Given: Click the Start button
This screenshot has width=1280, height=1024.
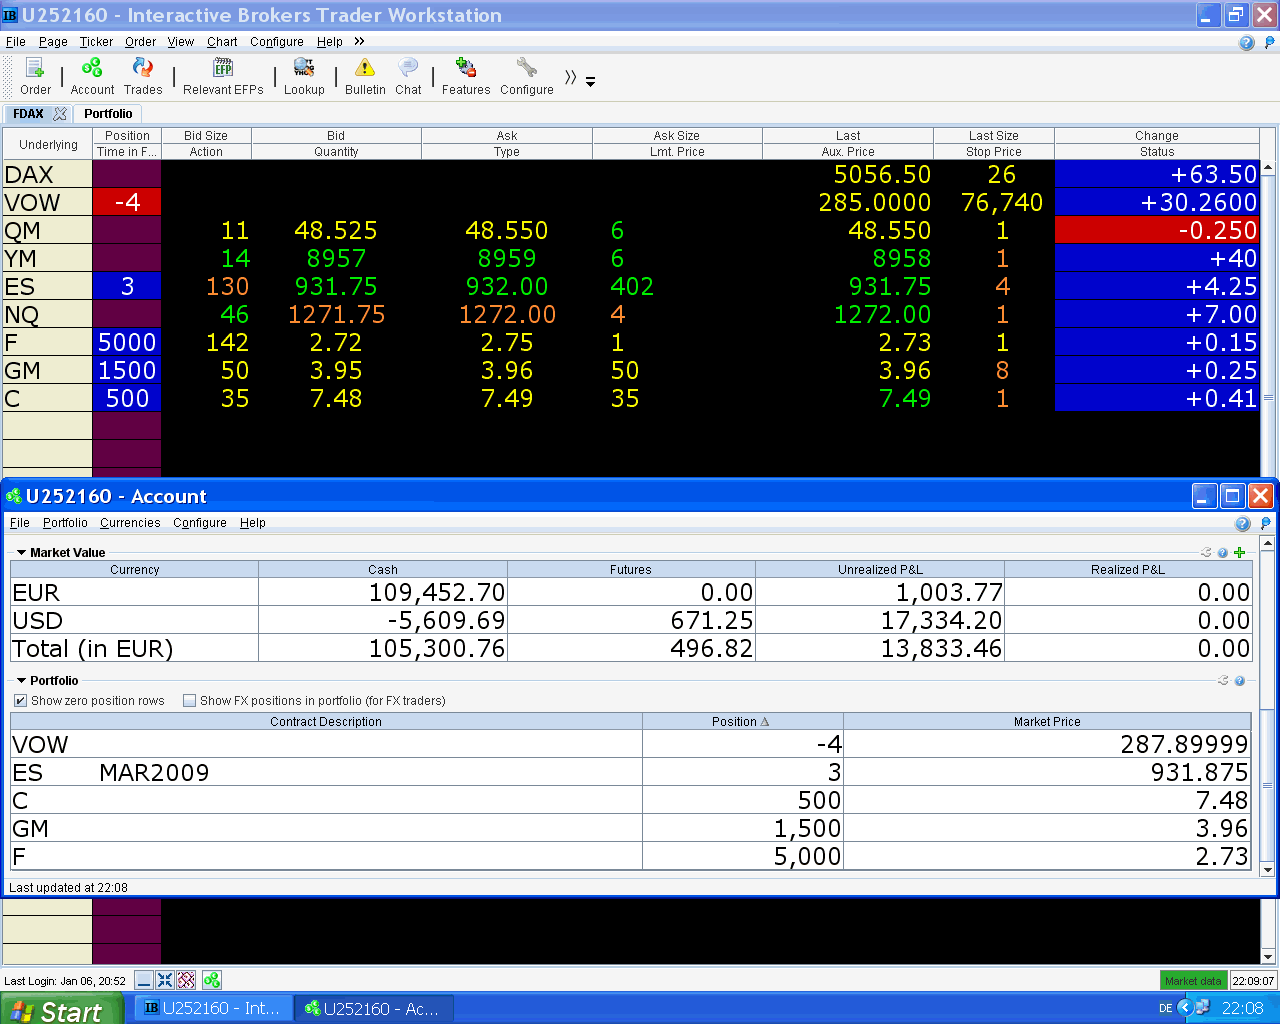Looking at the screenshot, I should (61, 1009).
